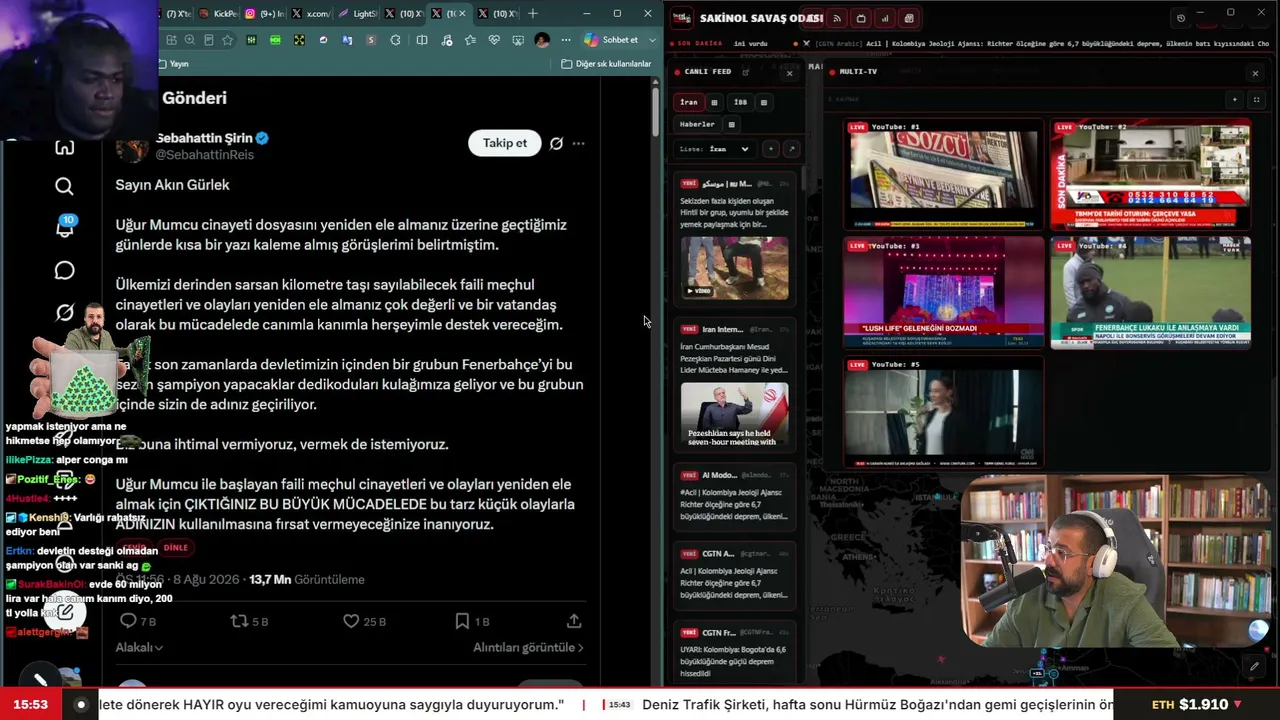Select the Haberler feed tab
The height and width of the screenshot is (720, 1280).
coord(697,124)
